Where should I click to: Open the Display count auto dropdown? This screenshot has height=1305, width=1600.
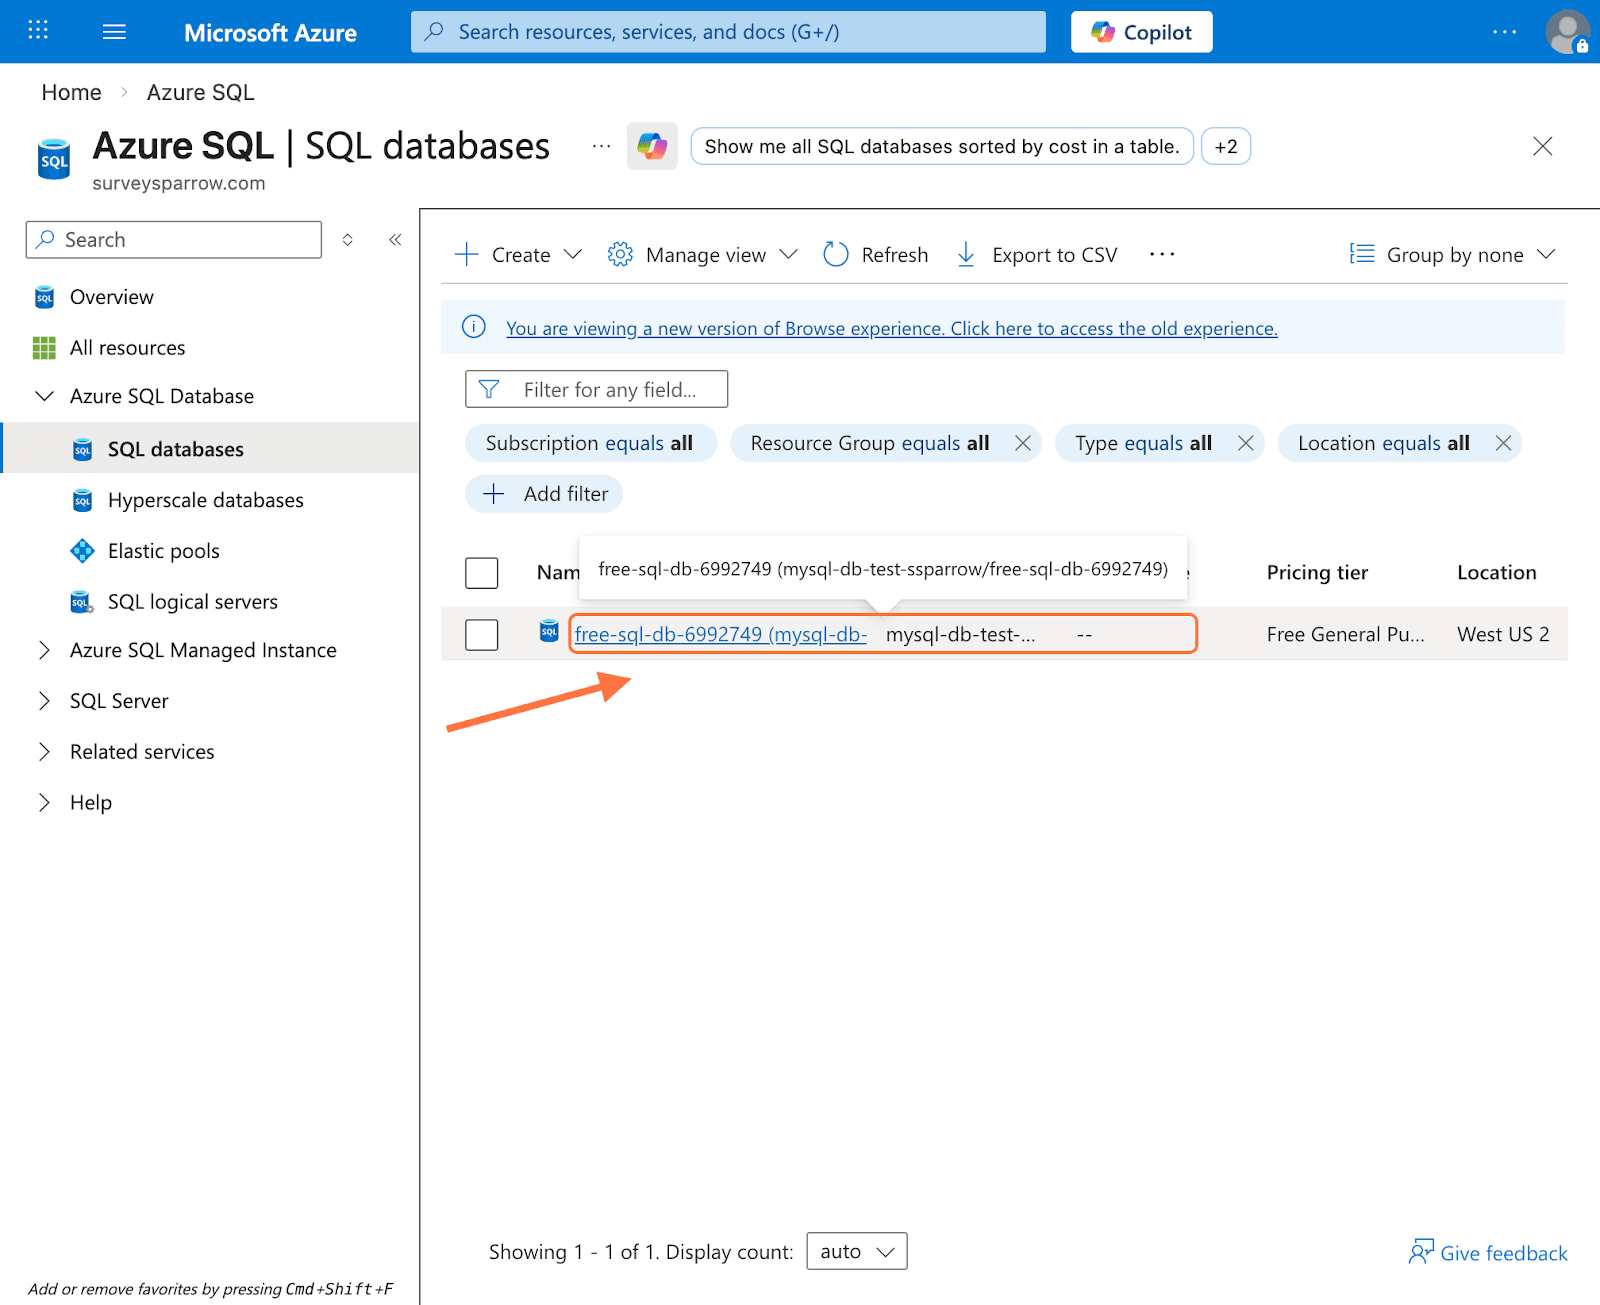(x=856, y=1251)
